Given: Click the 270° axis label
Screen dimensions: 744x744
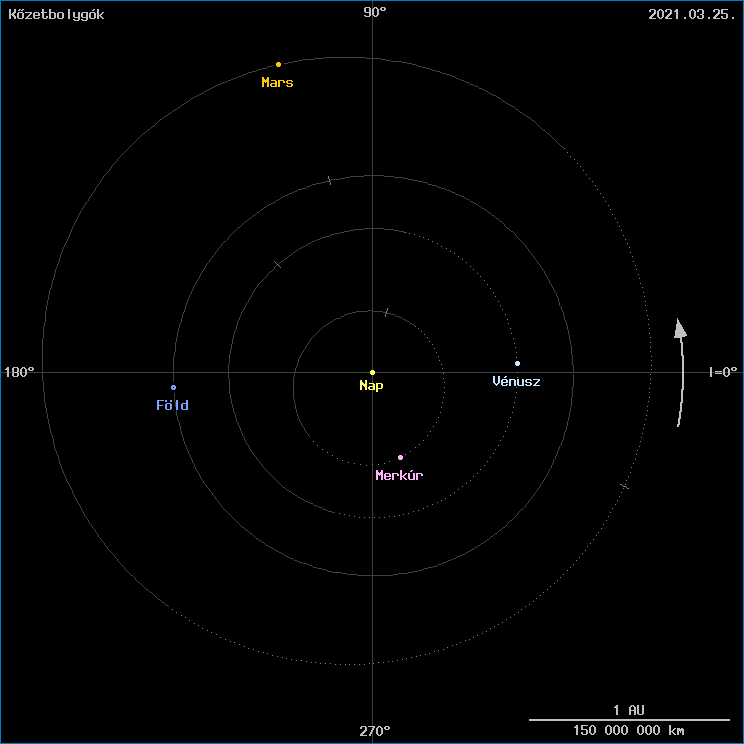Looking at the screenshot, I should point(375,731).
